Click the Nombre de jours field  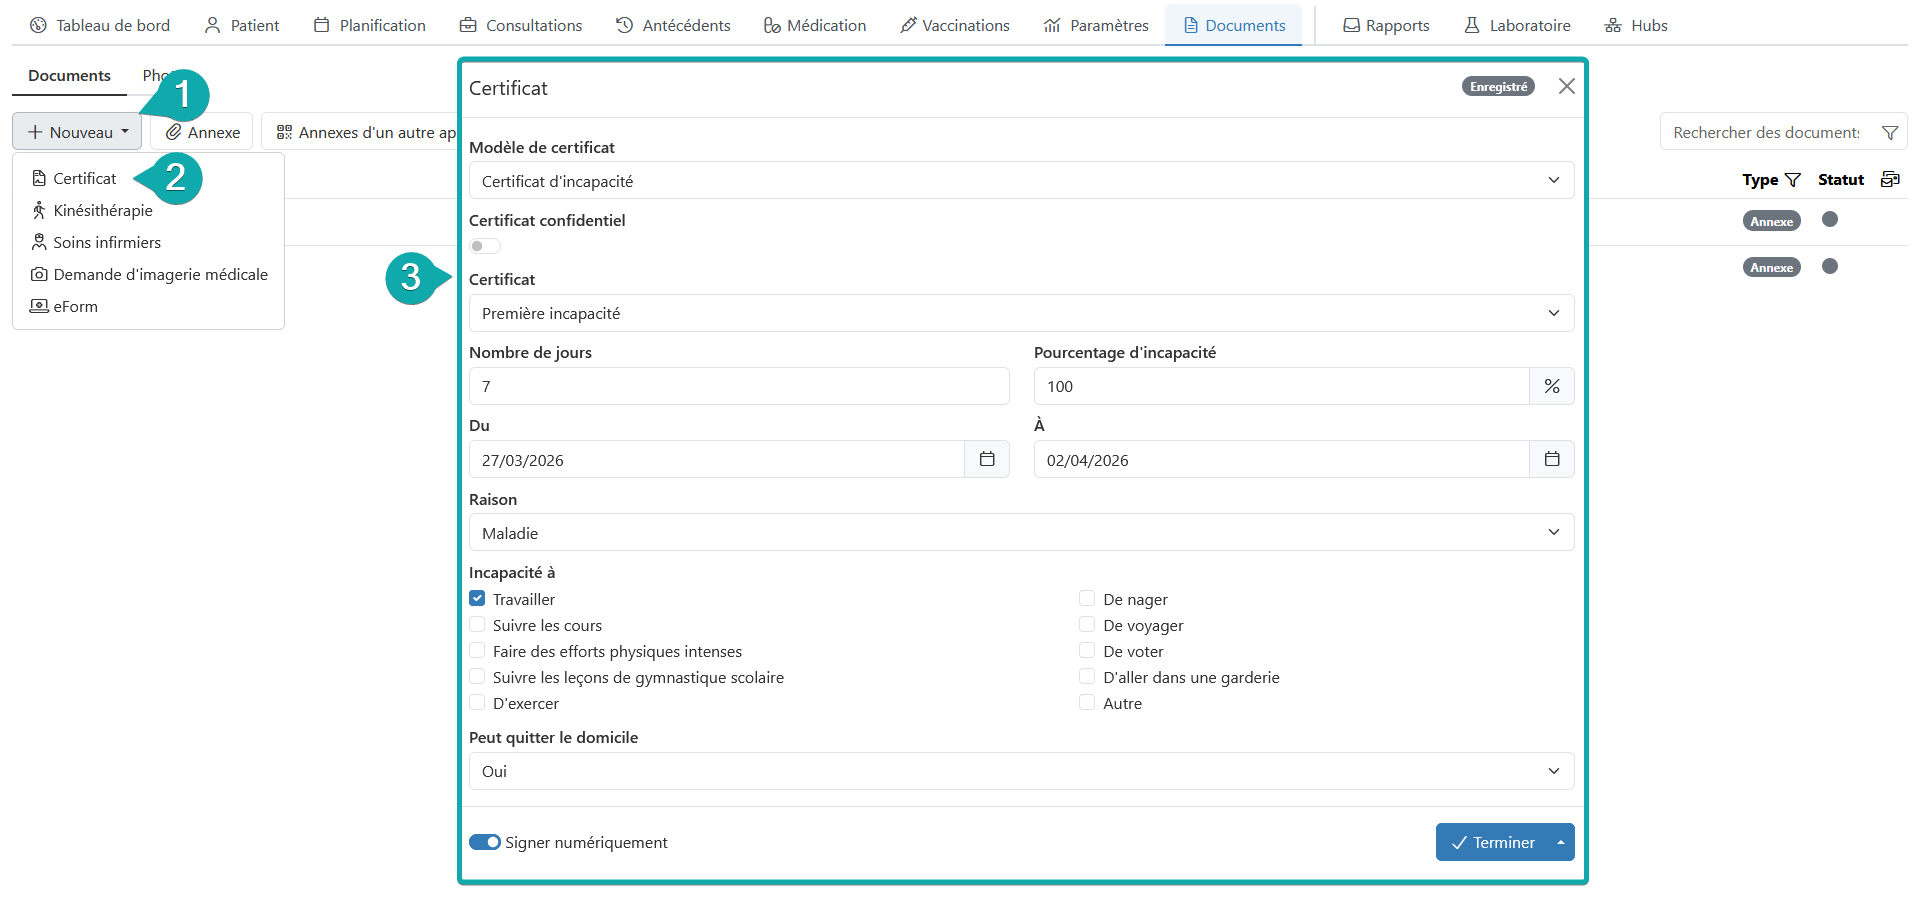[x=739, y=386]
